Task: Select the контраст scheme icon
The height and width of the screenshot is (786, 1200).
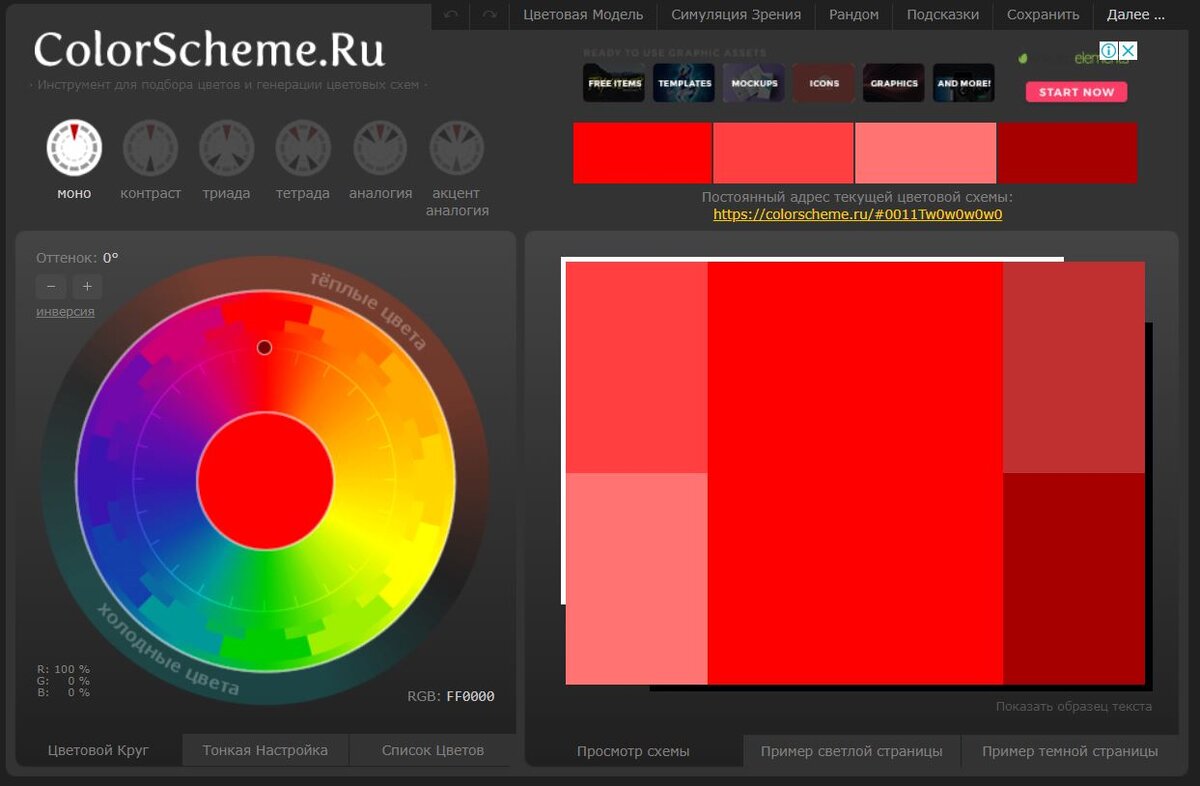Action: tap(150, 148)
